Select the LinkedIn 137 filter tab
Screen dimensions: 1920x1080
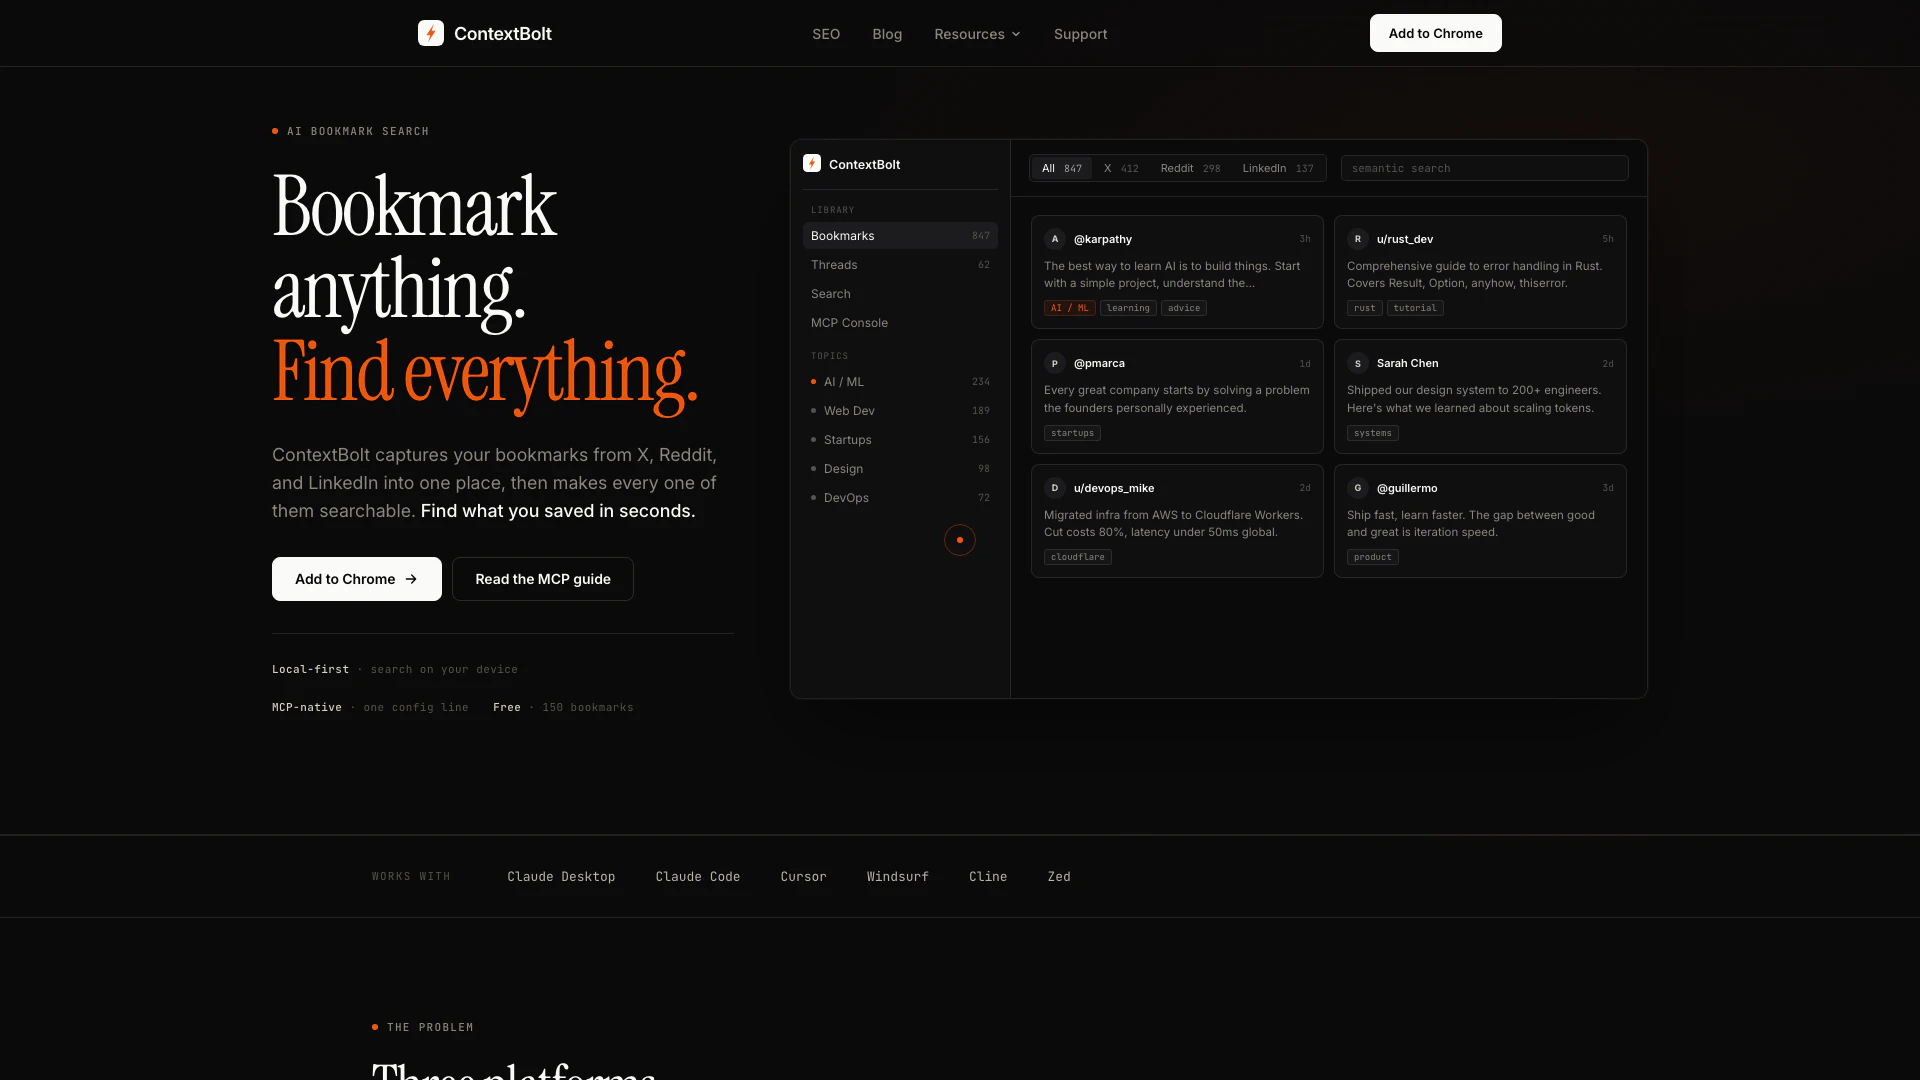tap(1278, 168)
